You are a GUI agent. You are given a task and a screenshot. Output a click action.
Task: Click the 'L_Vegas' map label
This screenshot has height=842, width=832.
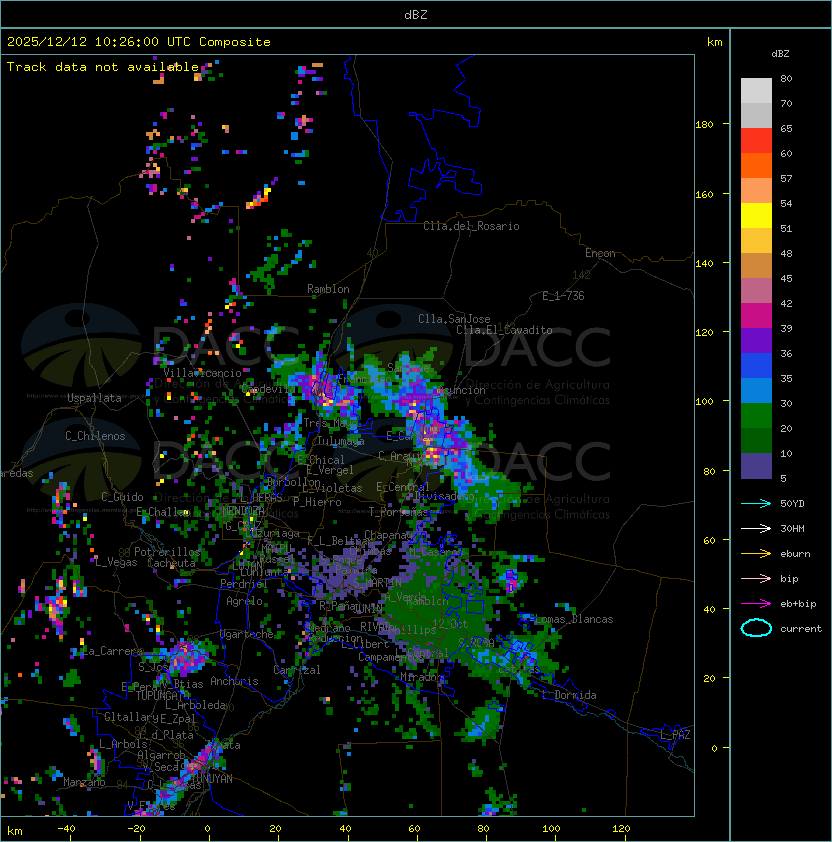point(116,562)
